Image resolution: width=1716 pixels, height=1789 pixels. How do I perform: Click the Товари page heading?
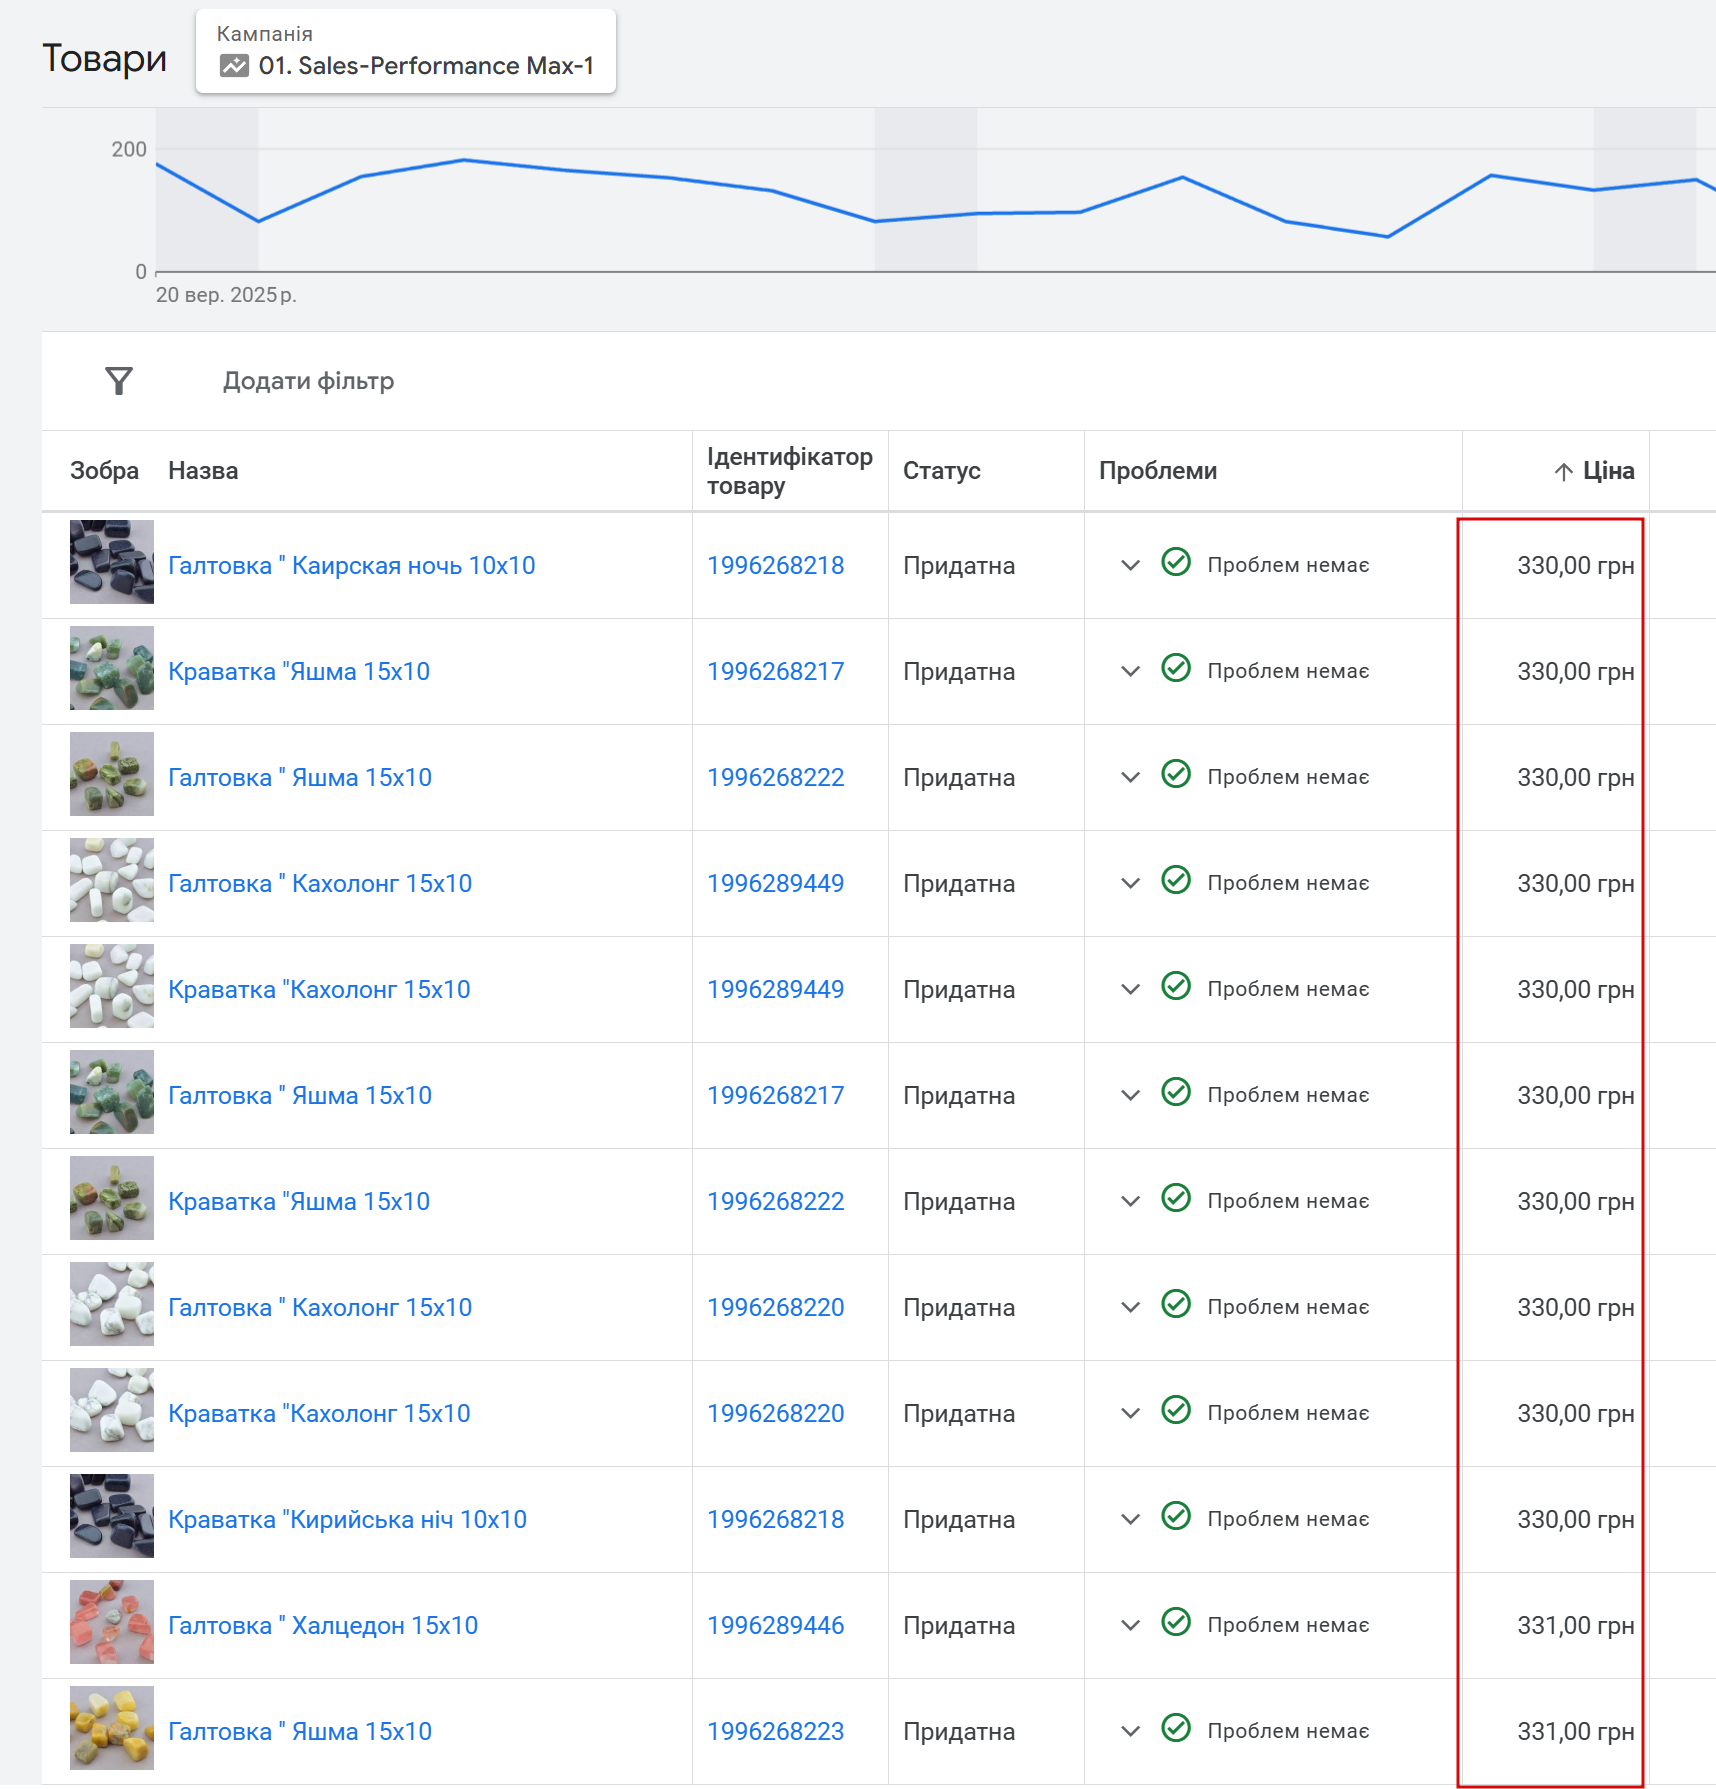pyautogui.click(x=104, y=58)
